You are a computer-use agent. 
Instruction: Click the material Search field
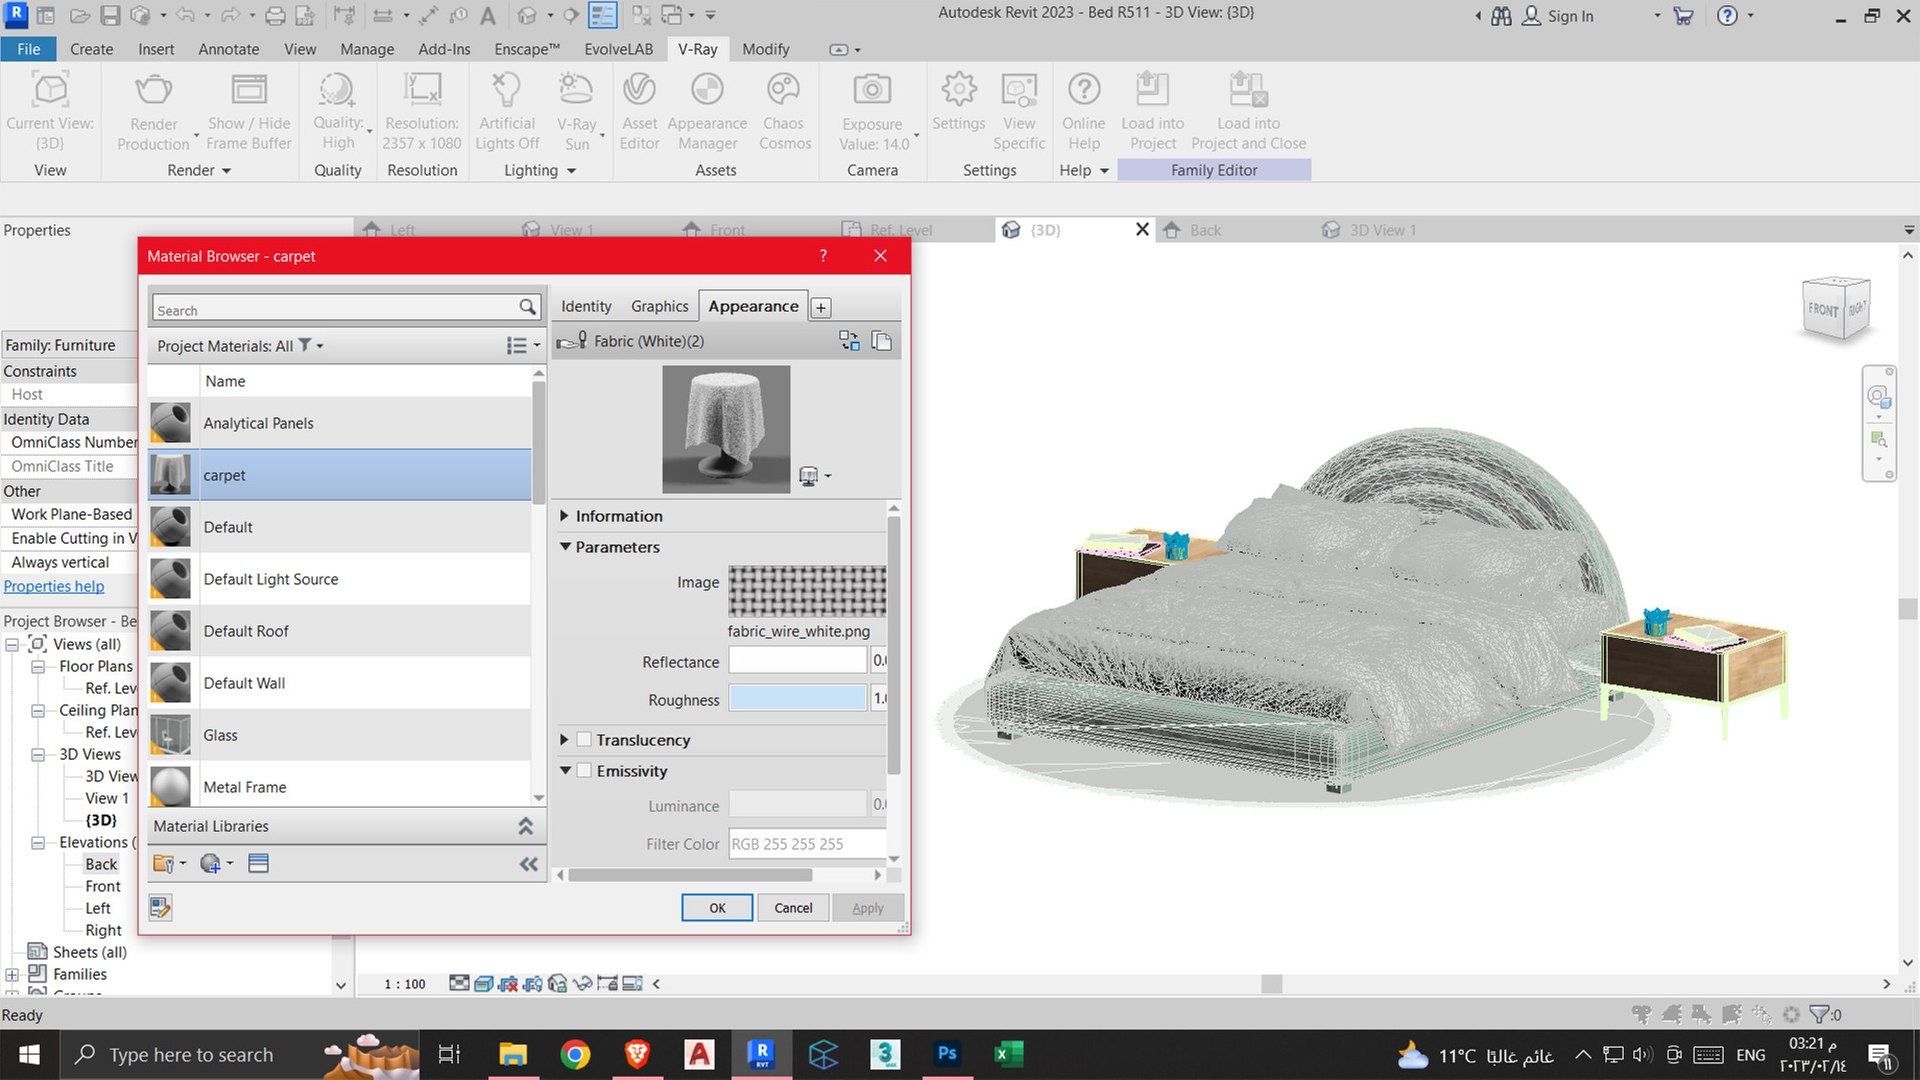coord(335,309)
